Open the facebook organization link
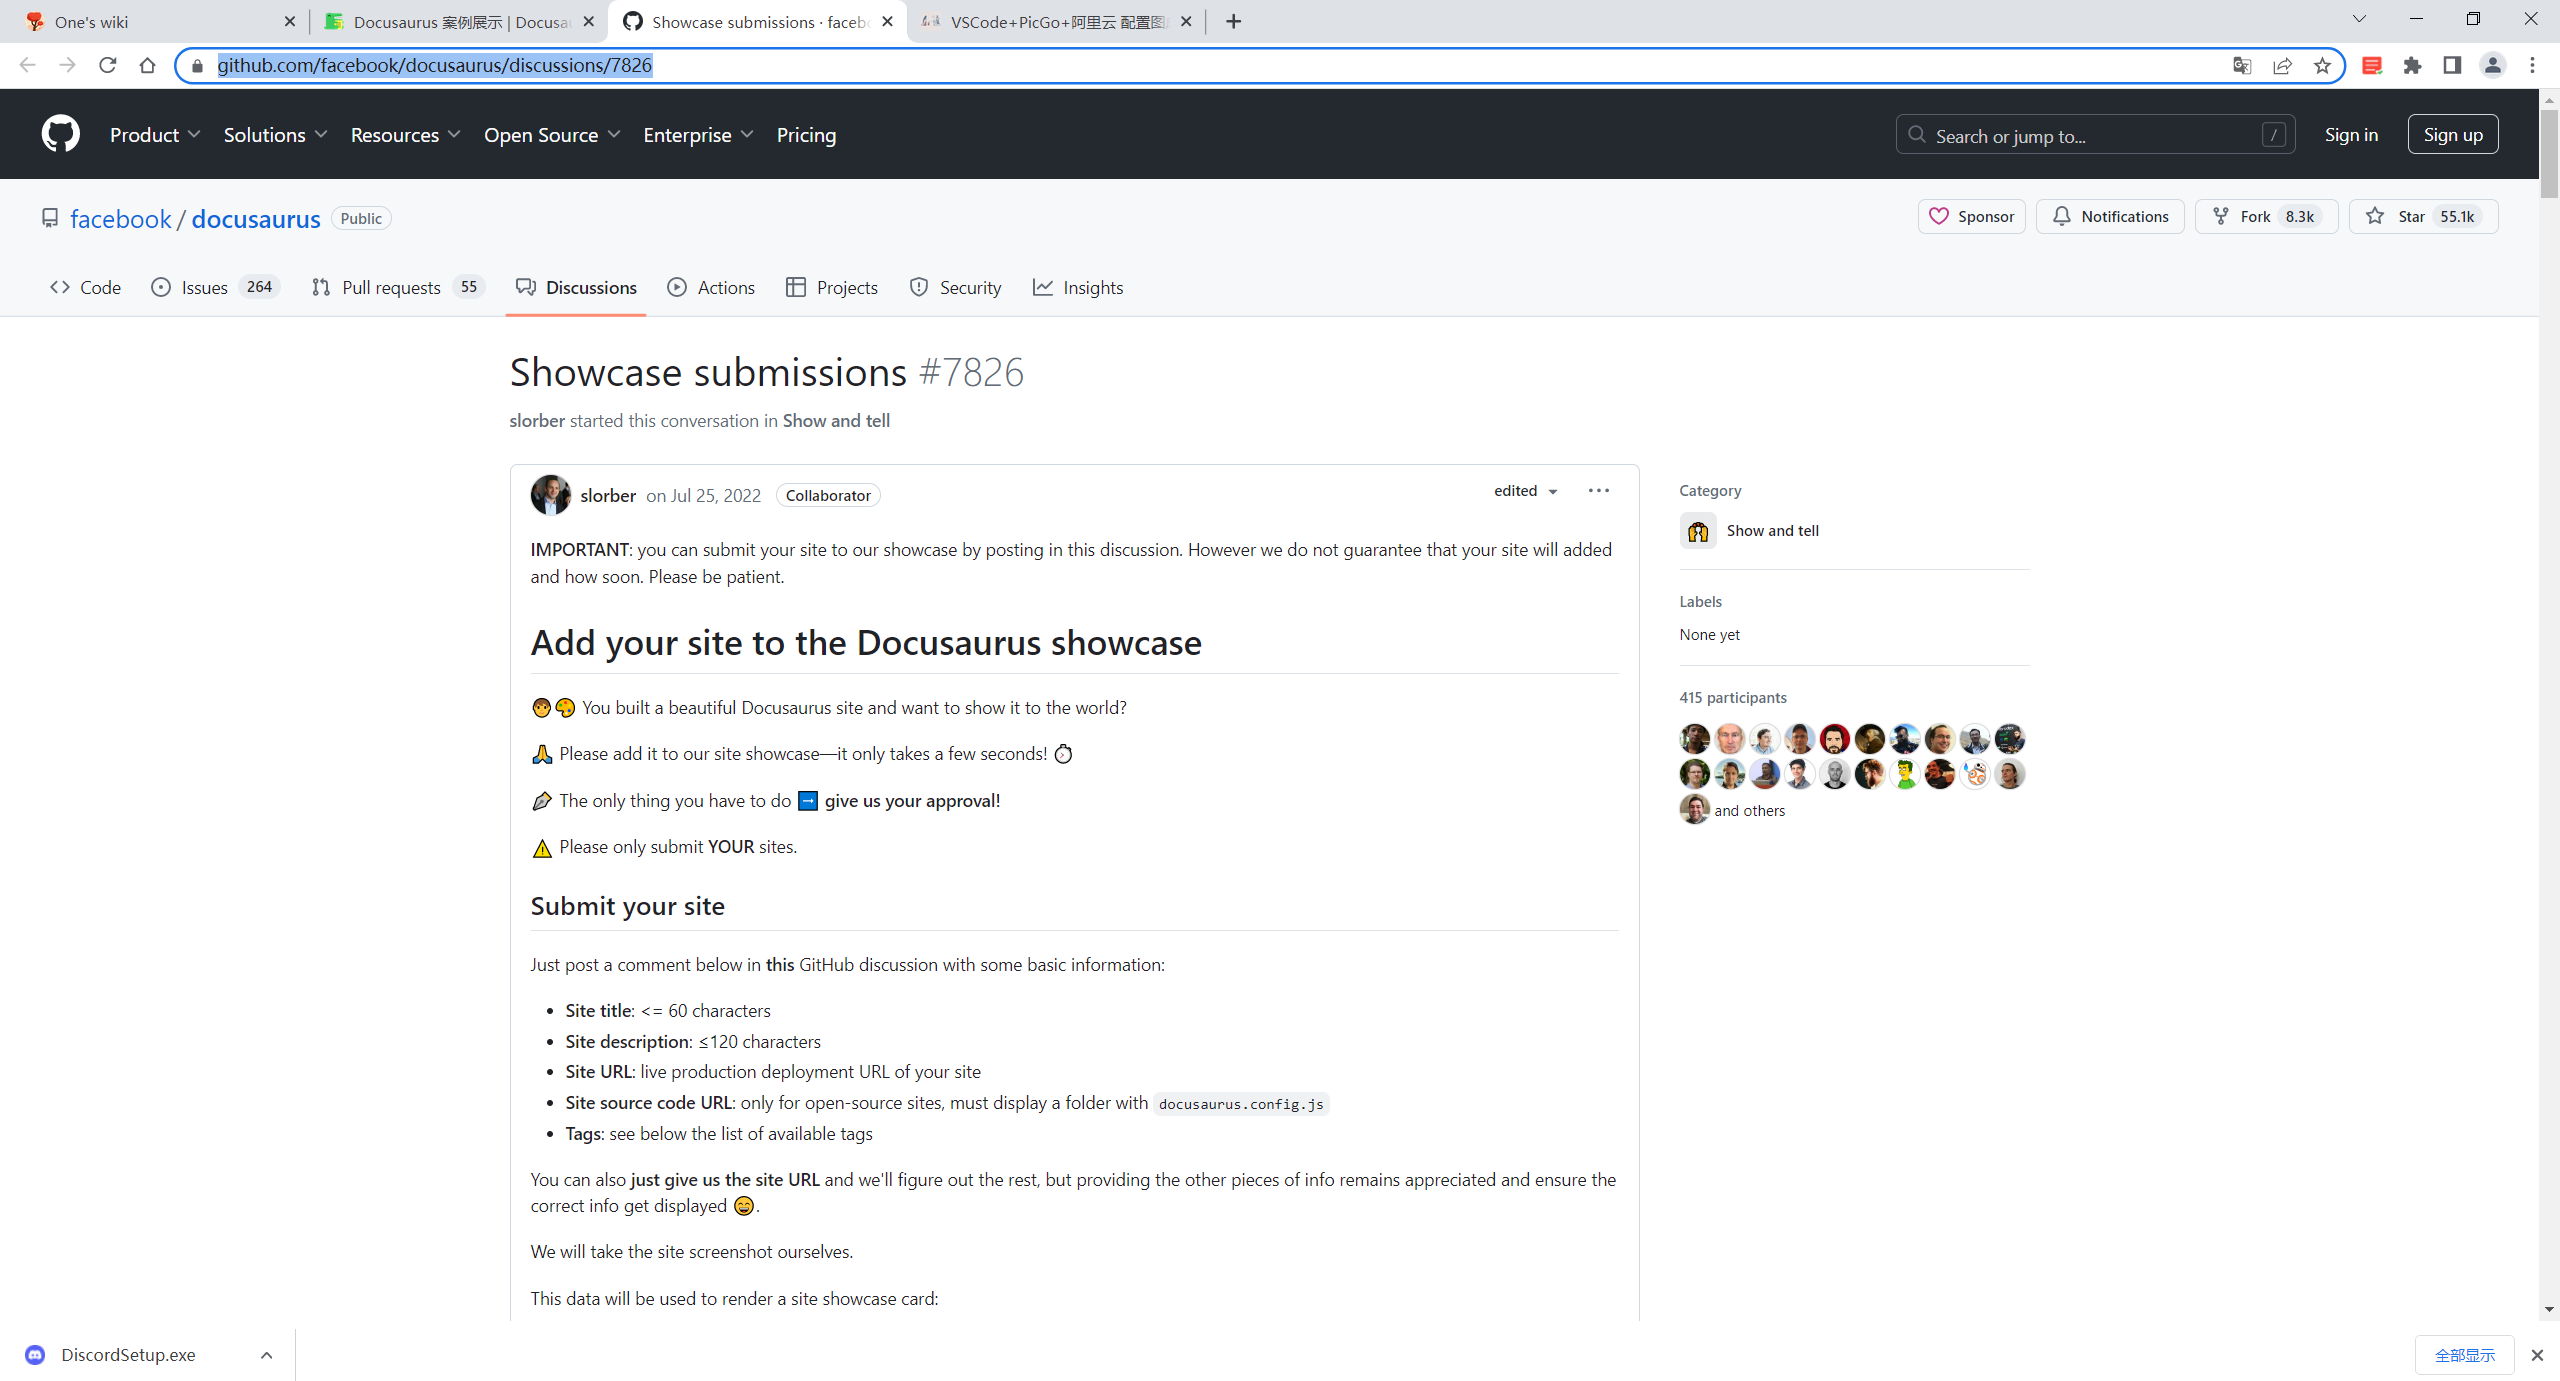Screen dimensions: 2560x1381 (121, 219)
